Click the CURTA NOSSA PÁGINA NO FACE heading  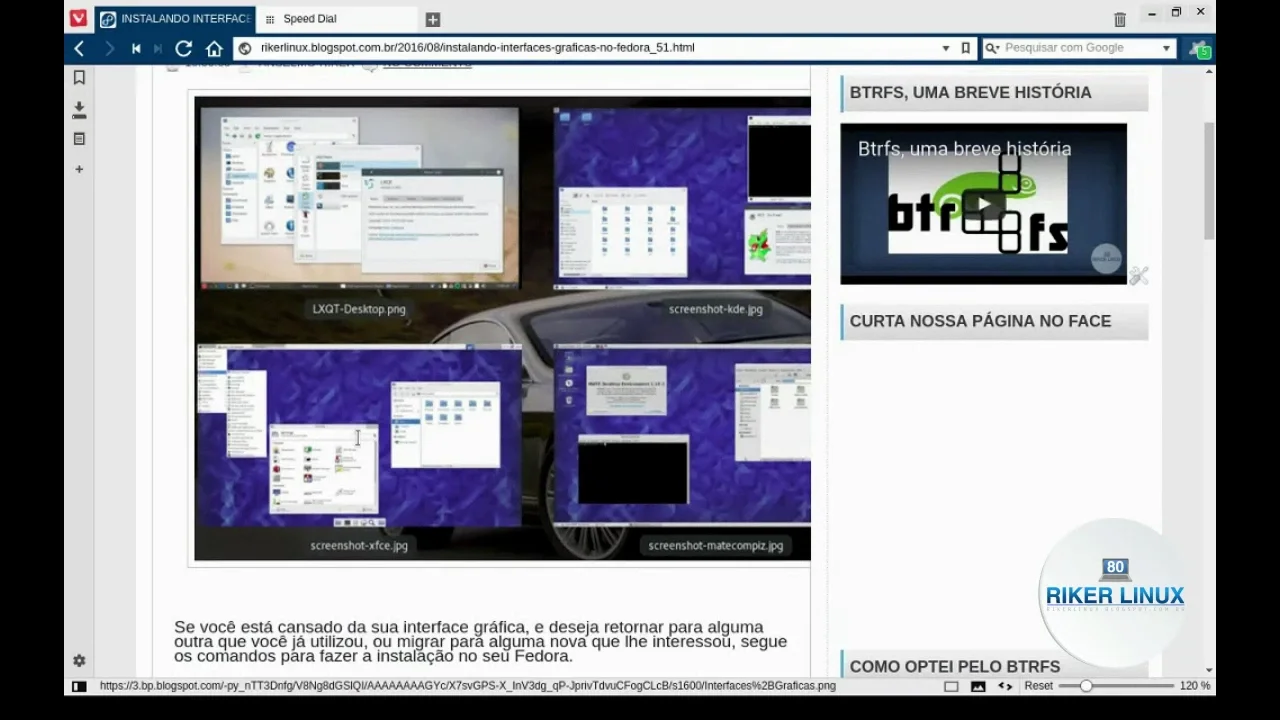tap(980, 321)
